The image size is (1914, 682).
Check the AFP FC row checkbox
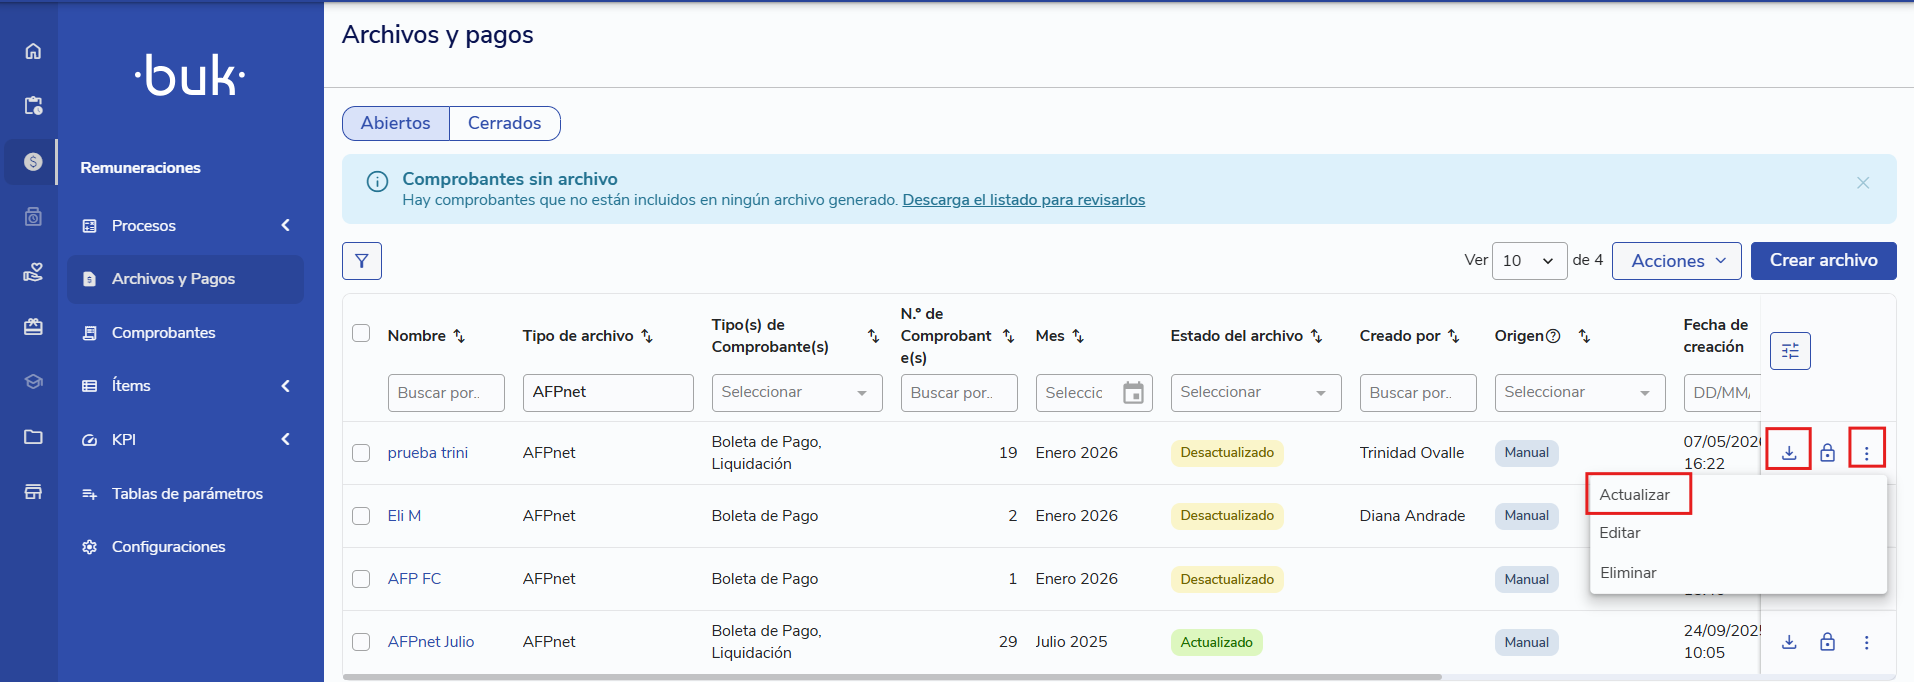[361, 579]
